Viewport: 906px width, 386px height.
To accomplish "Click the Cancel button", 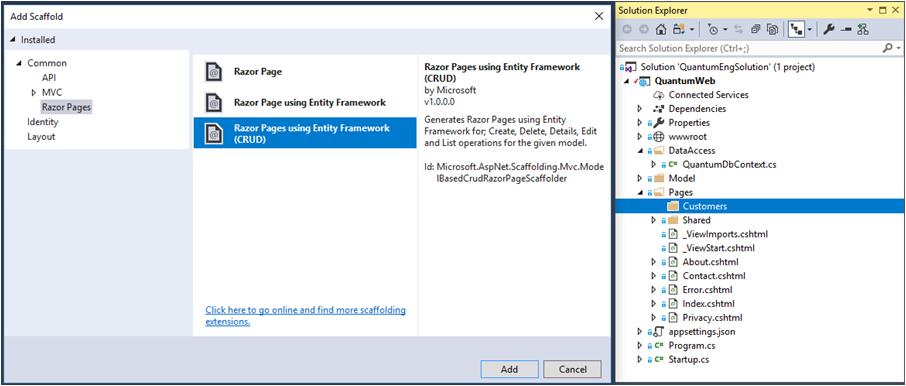I will tap(572, 369).
